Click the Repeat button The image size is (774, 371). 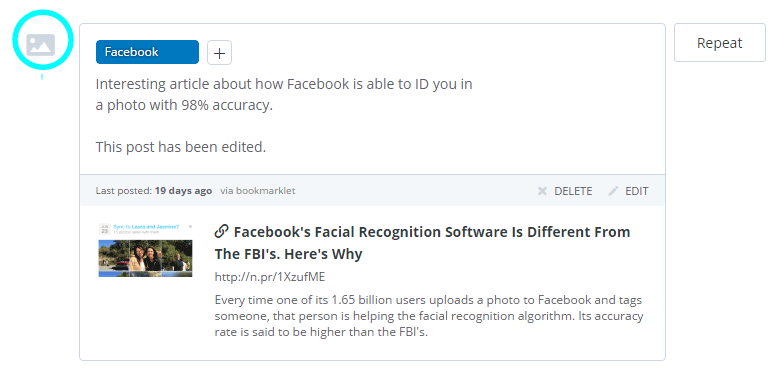(719, 43)
